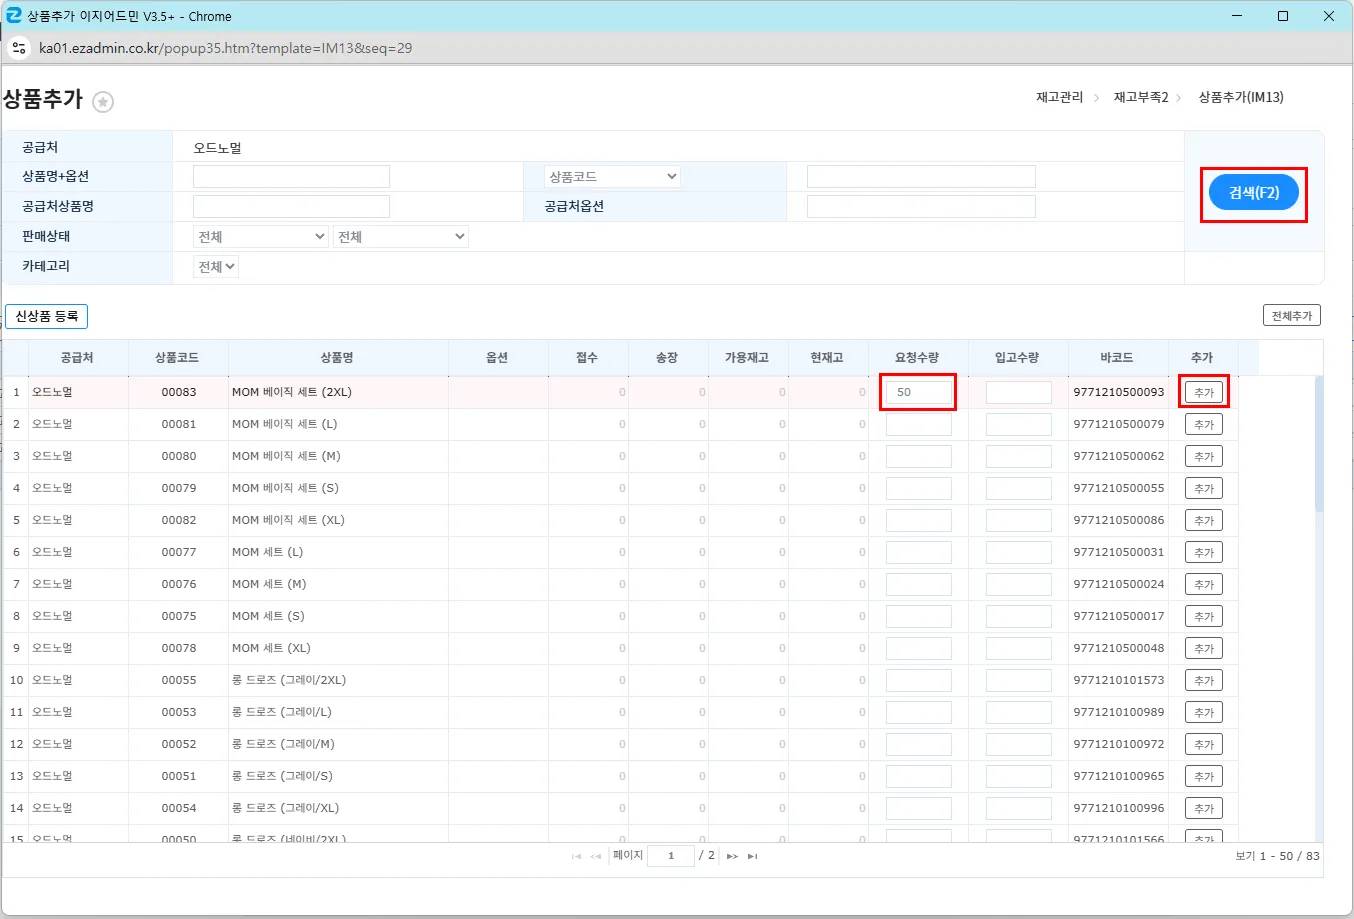Screen dimensions: 1354x919
Task: Sort by the 상품코드 column header
Action: [178, 358]
